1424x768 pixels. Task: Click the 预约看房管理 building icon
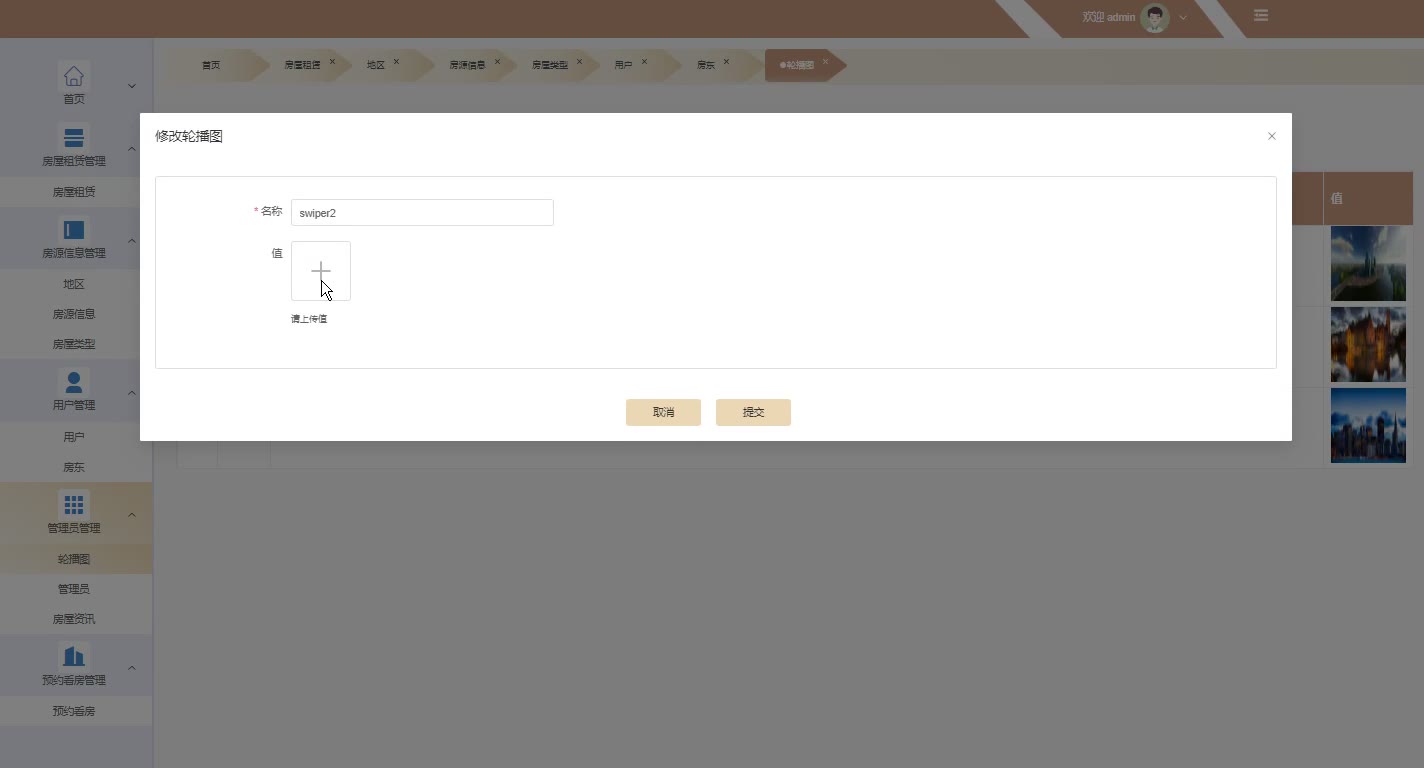tap(74, 657)
